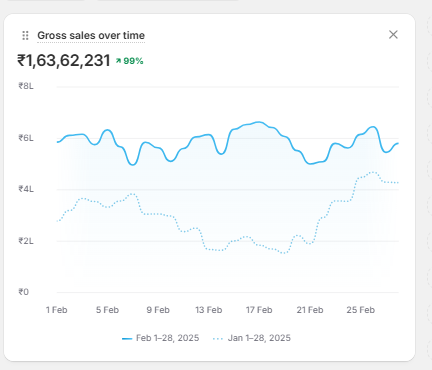
Task: Open the Gross sales over time title link
Action: pos(91,35)
